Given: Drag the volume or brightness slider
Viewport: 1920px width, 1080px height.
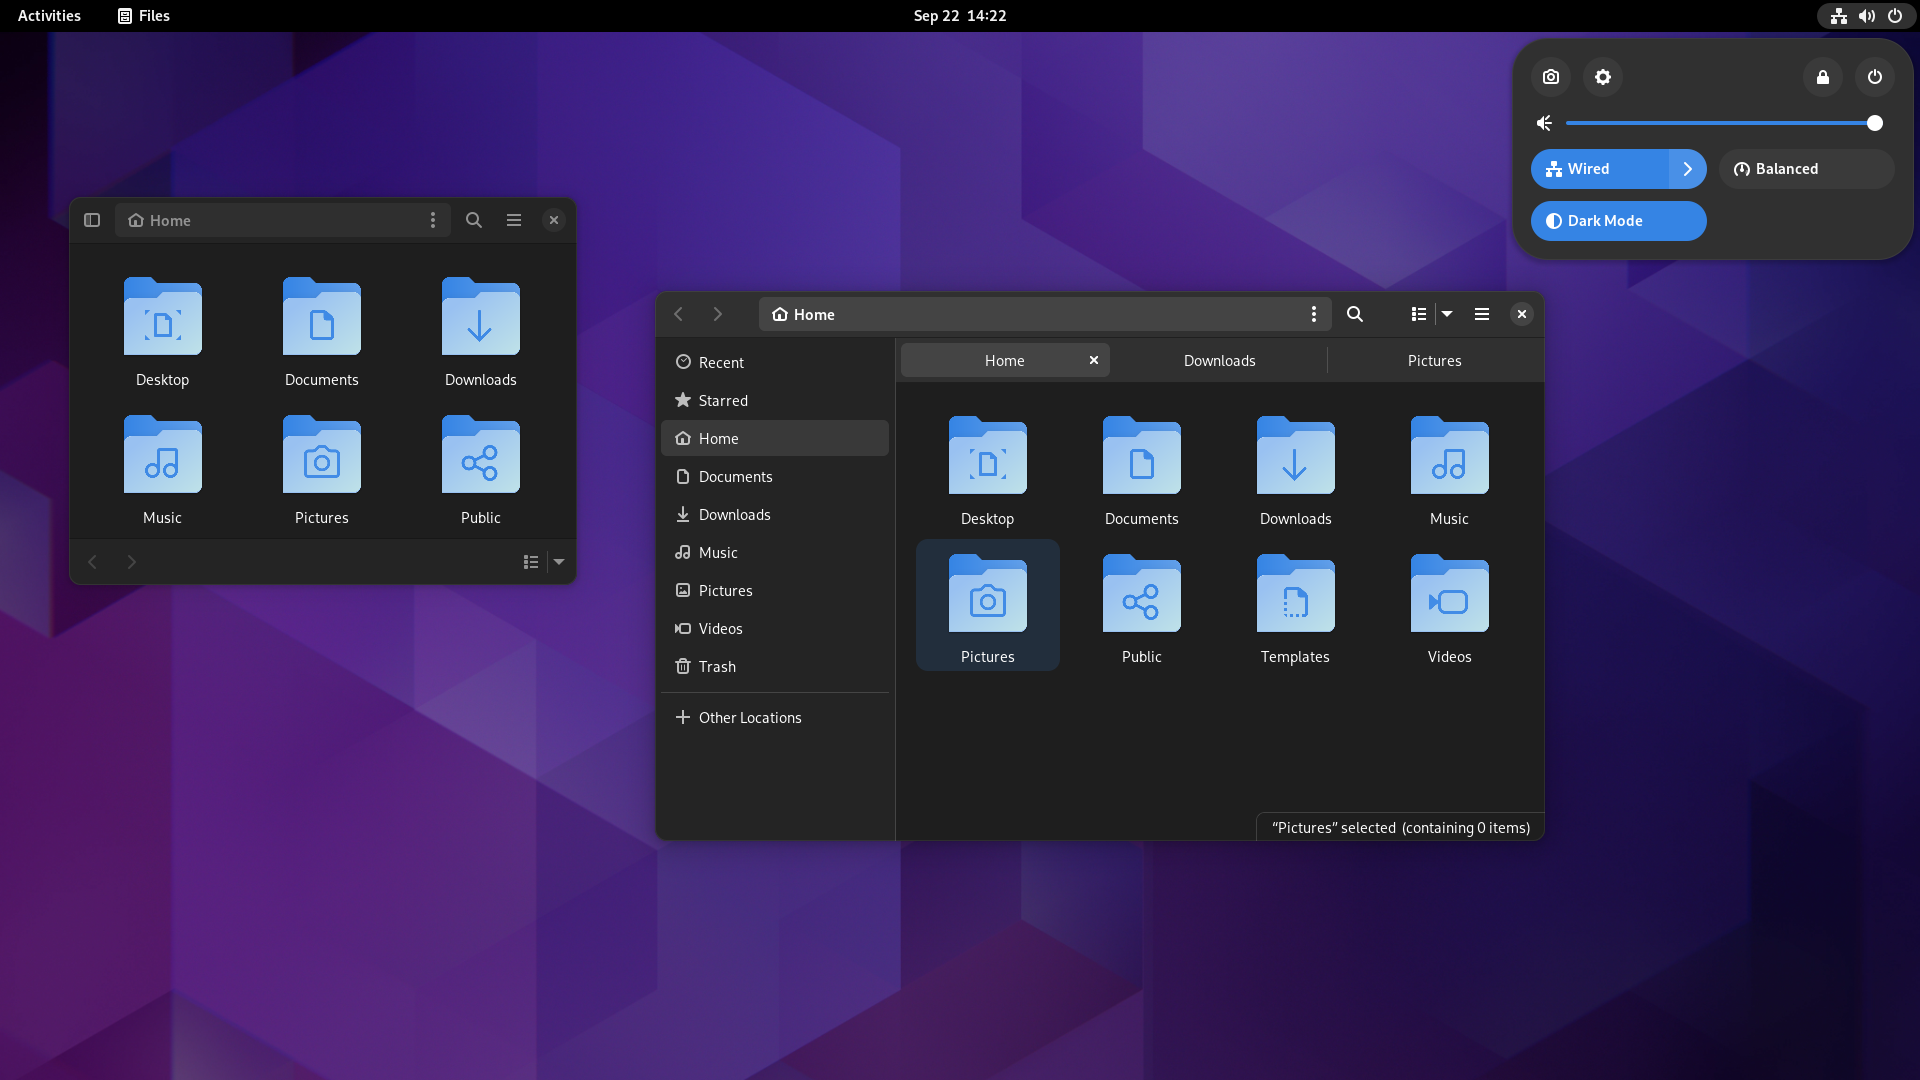Looking at the screenshot, I should click(1875, 123).
